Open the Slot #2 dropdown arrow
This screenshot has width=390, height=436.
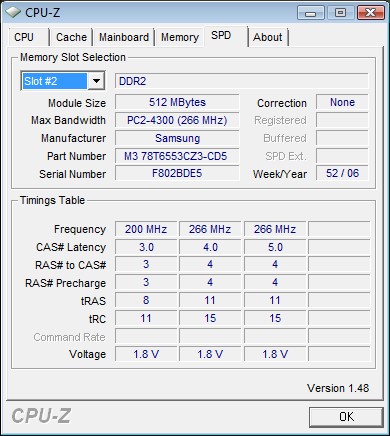tap(96, 81)
